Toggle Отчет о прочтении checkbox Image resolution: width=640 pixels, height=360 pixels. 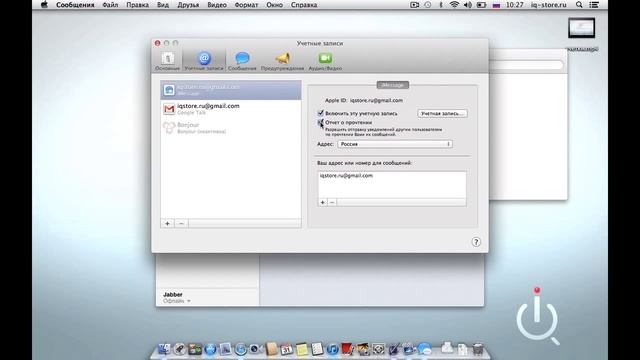click(320, 122)
